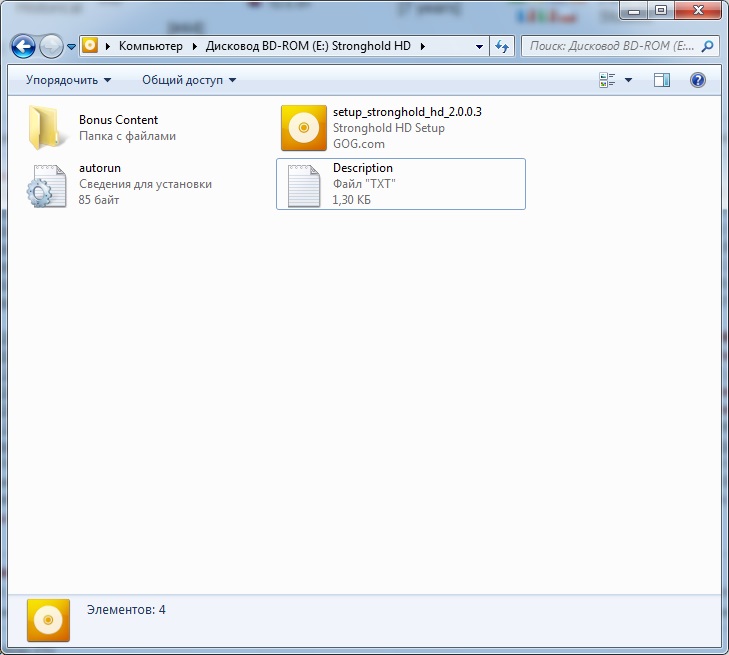
Task: Change the view with the view icon
Action: (x=607, y=80)
